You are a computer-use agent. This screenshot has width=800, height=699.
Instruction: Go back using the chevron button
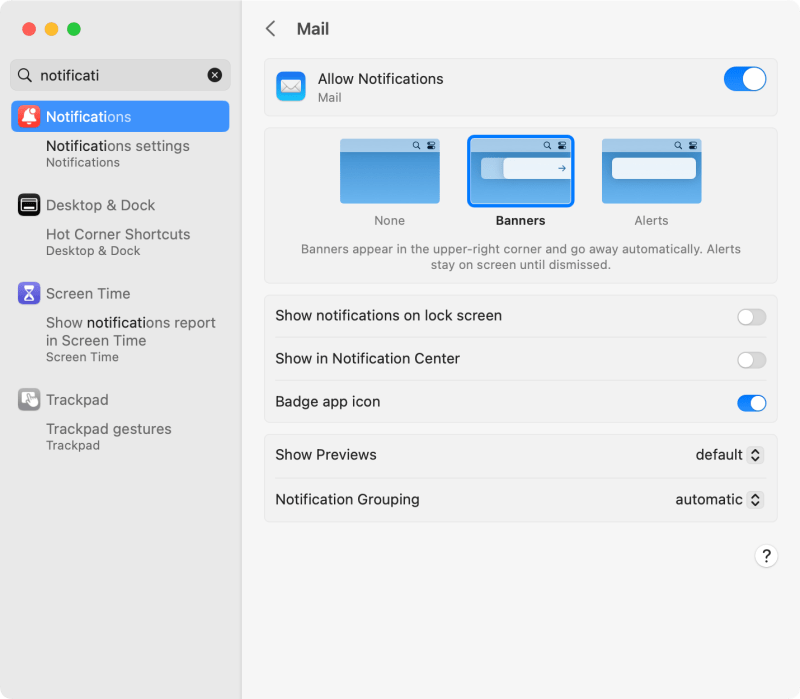[270, 29]
